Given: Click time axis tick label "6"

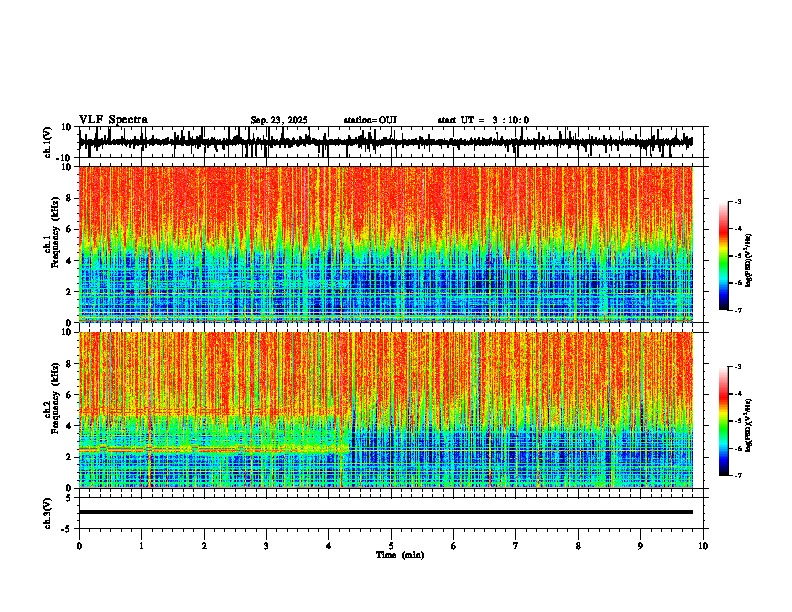Looking at the screenshot, I should [454, 546].
